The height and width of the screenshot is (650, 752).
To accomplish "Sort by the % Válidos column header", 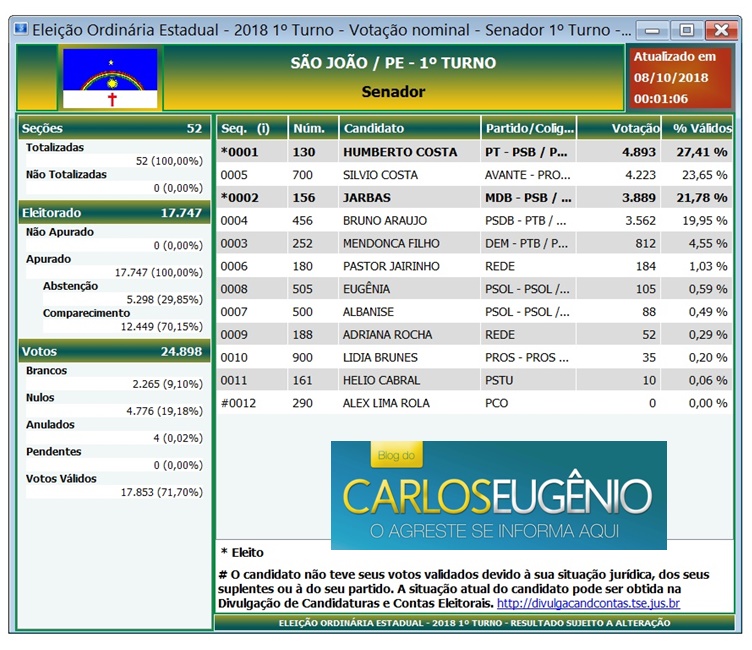I will [698, 128].
